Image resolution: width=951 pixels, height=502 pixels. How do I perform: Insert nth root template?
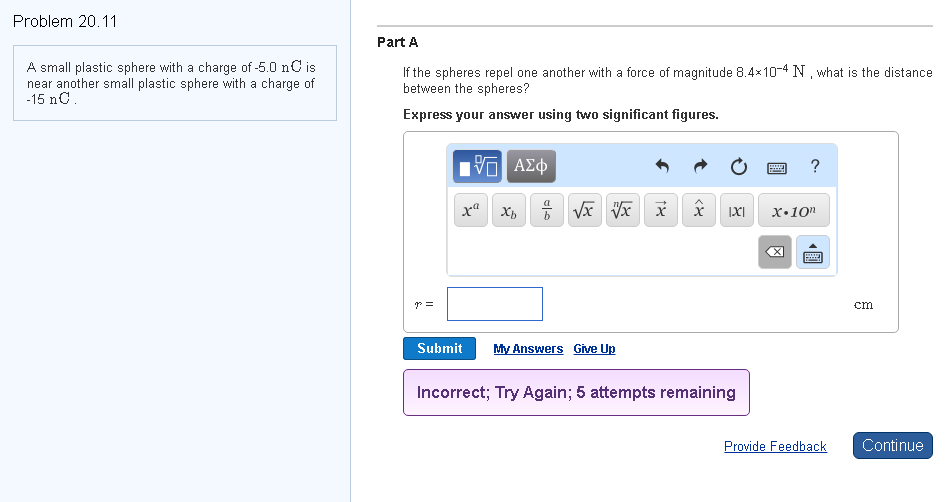[623, 210]
